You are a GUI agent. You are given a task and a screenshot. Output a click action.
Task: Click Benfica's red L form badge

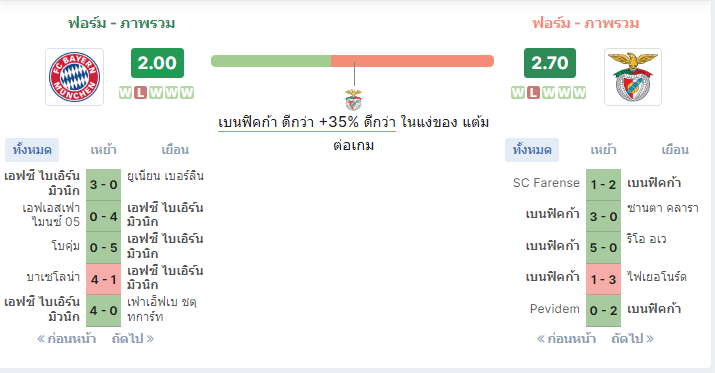tap(533, 93)
